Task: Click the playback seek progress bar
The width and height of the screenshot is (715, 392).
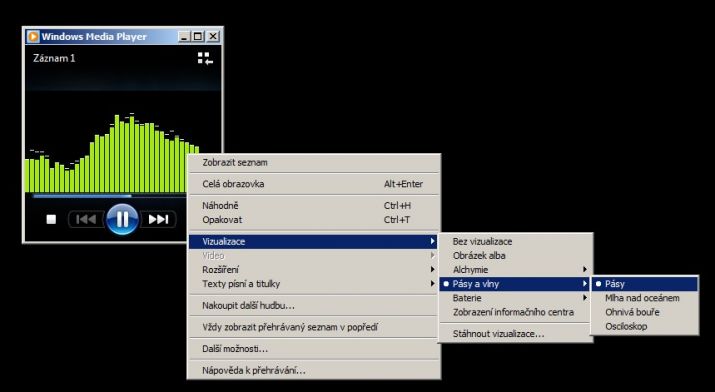Action: click(109, 196)
